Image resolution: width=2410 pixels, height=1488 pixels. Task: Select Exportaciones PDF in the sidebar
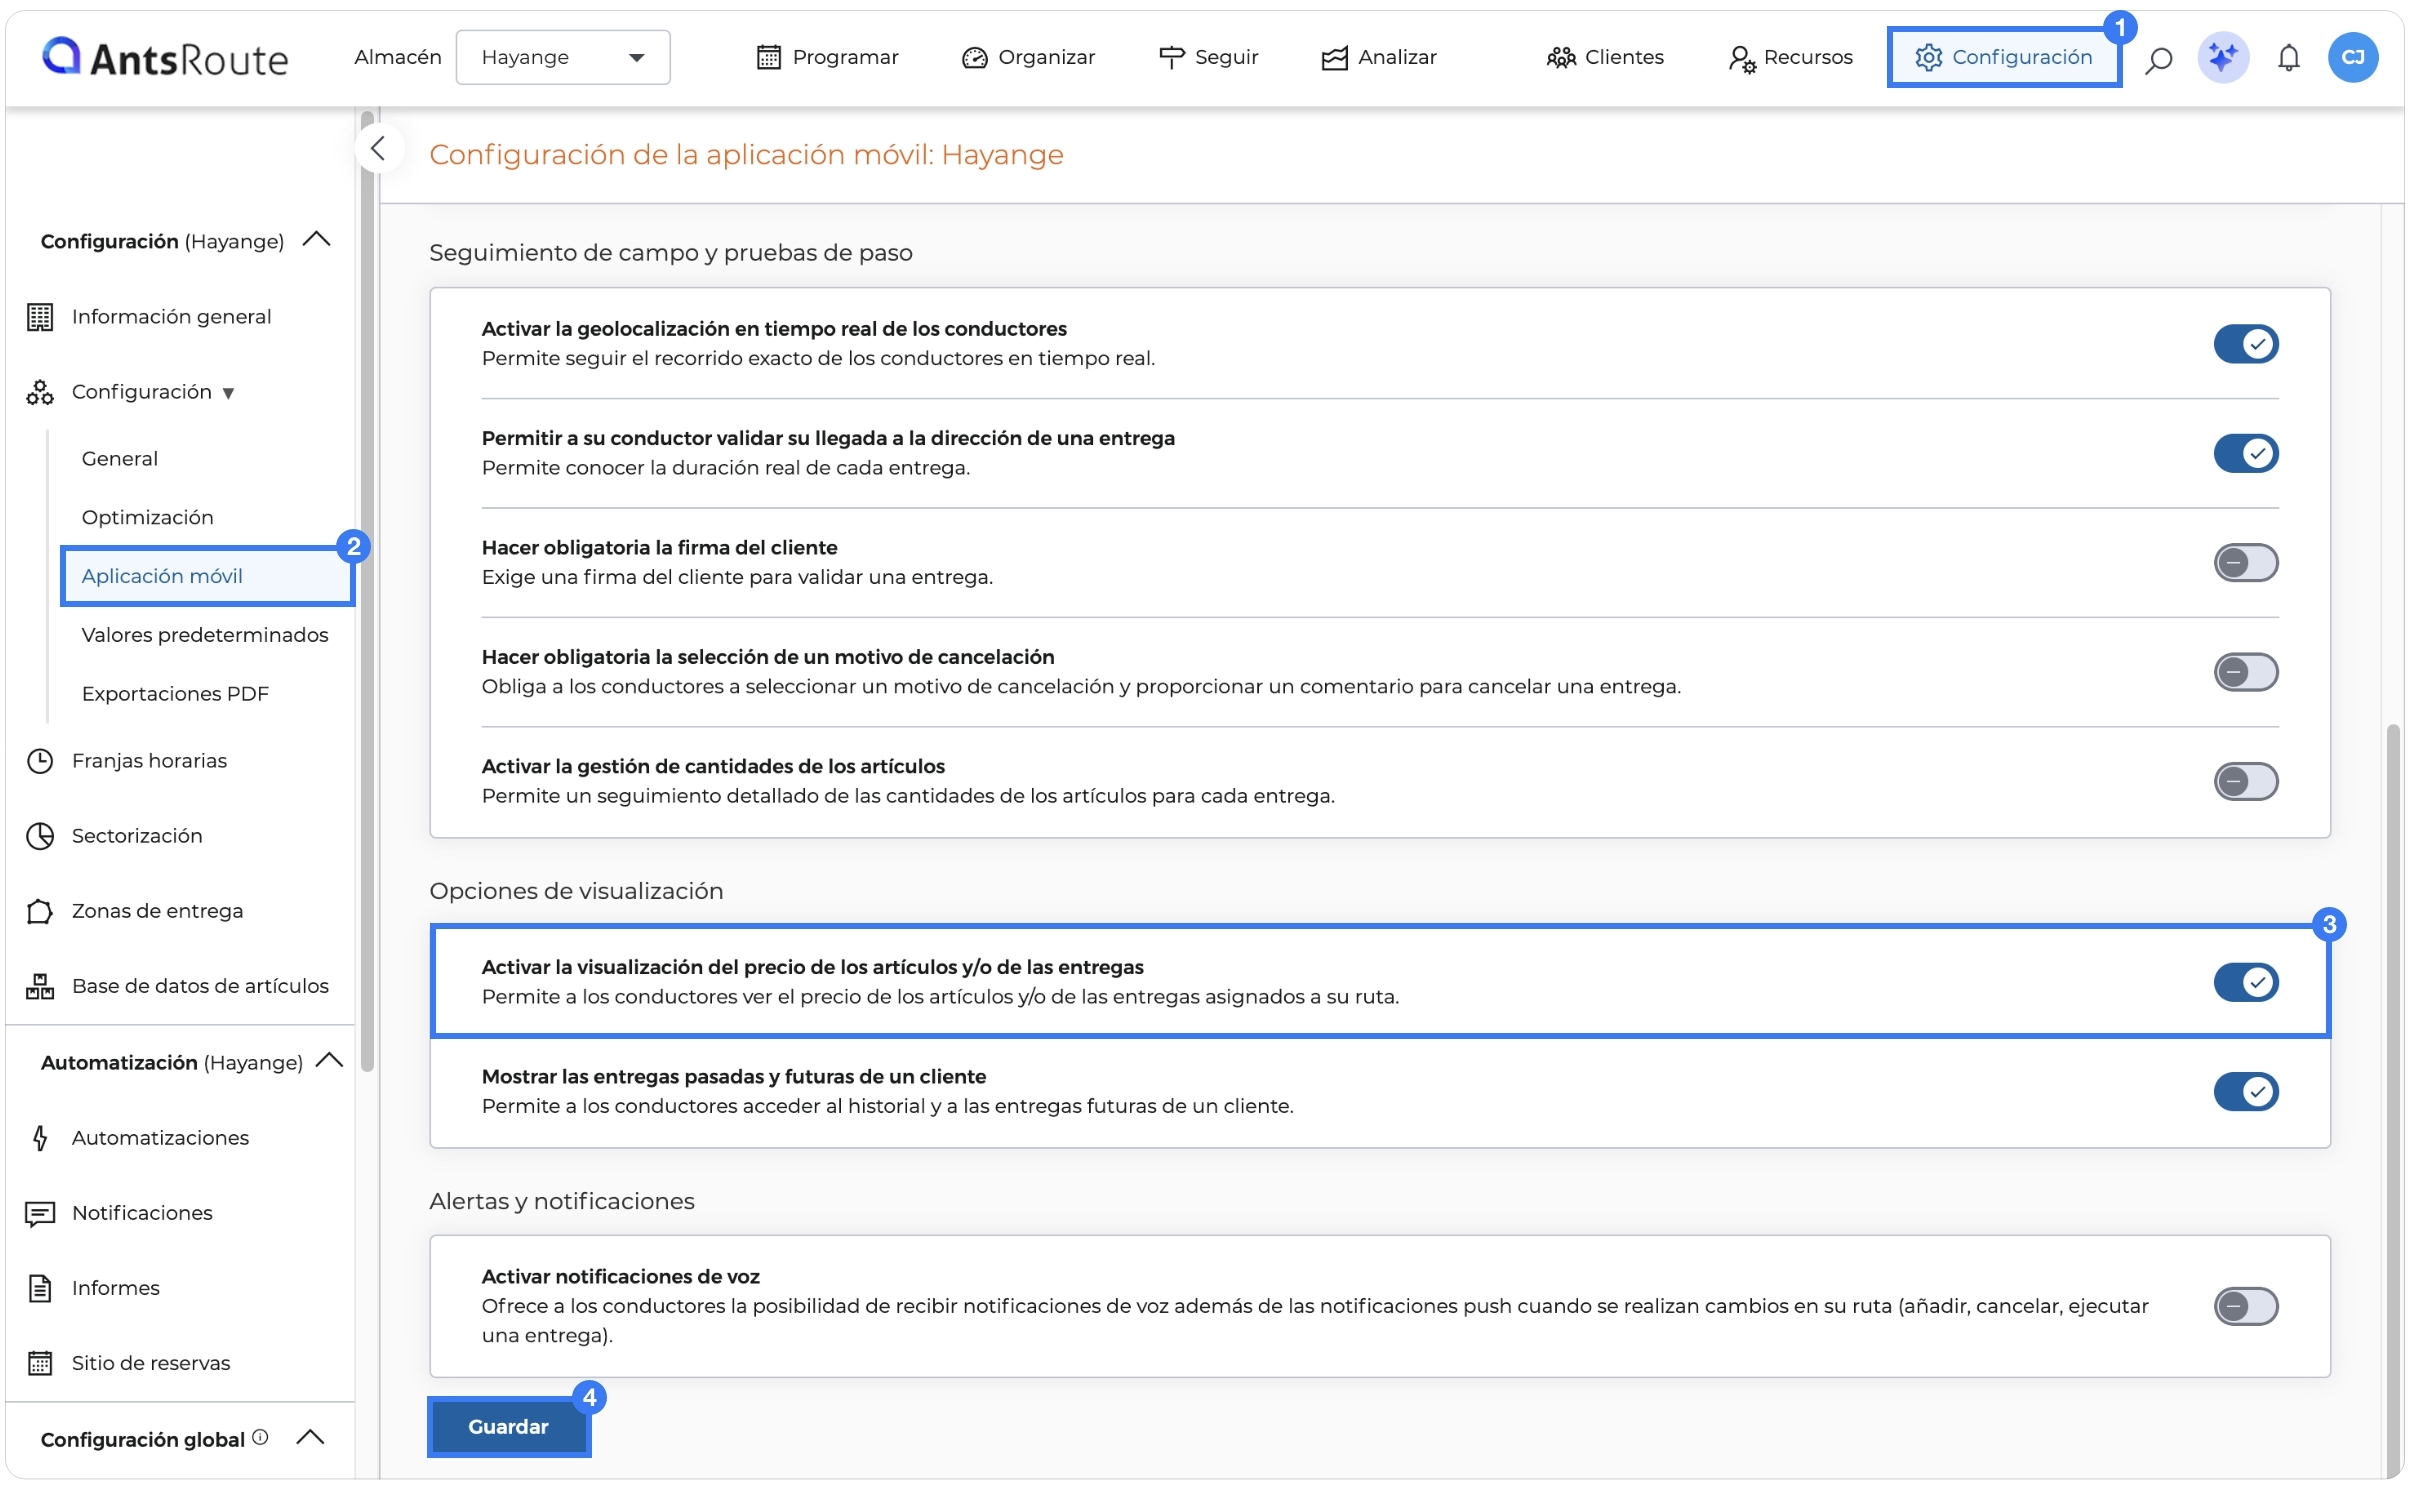coord(175,694)
